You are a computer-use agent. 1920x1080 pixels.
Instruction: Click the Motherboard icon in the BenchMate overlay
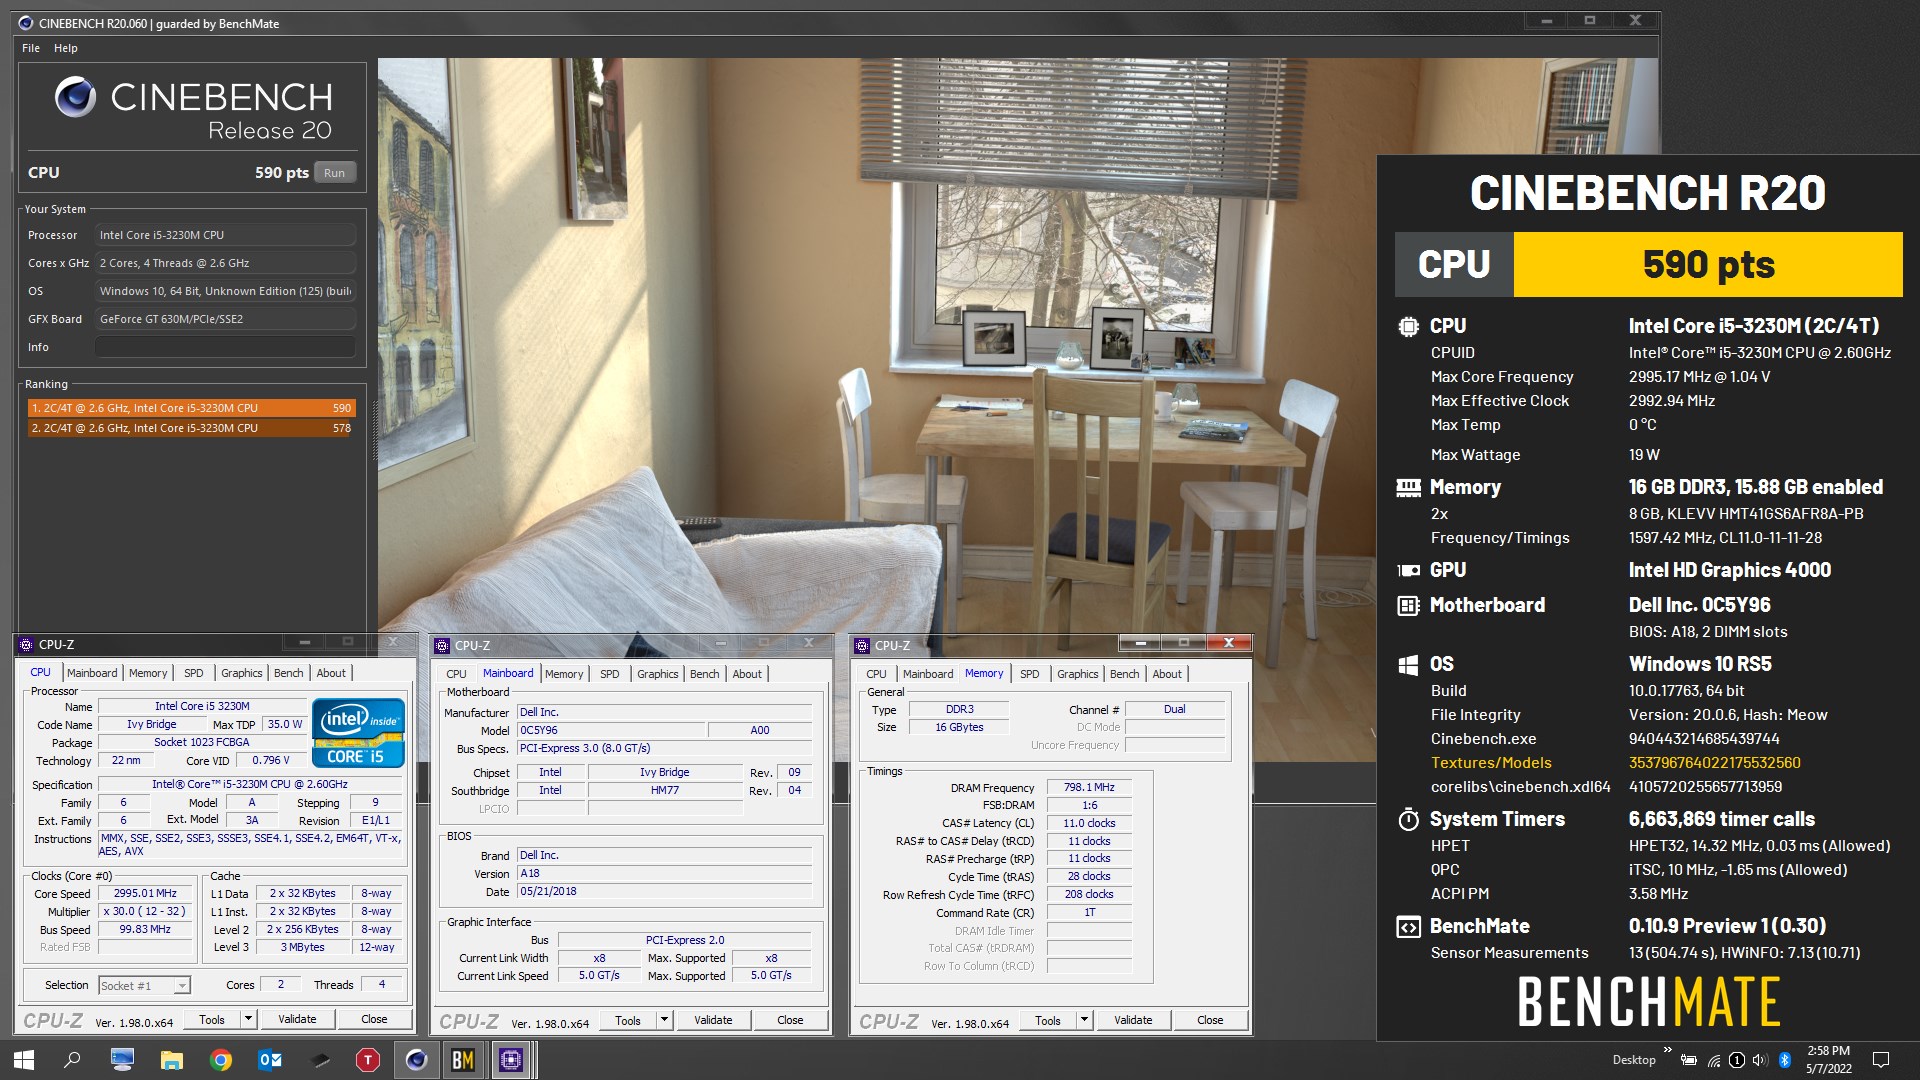click(1408, 605)
